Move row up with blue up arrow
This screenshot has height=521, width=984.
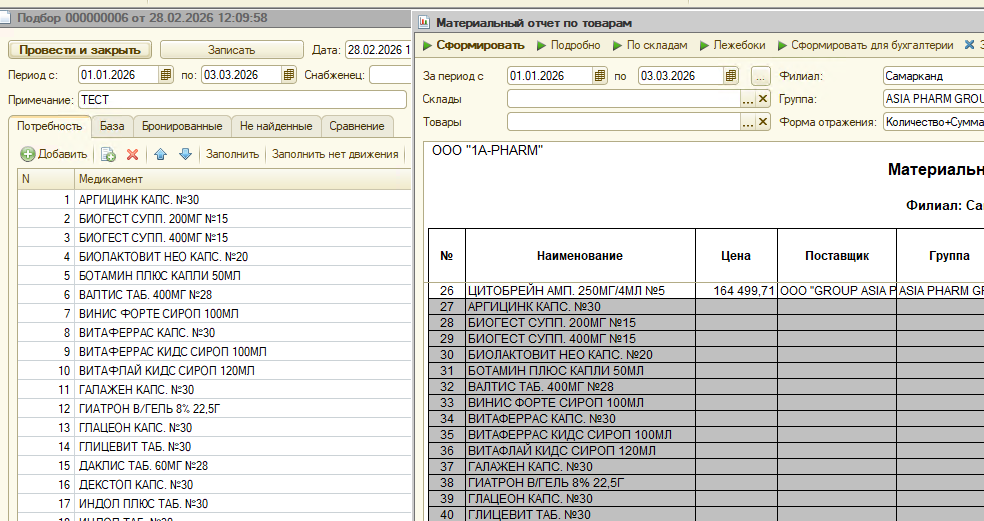pos(161,154)
